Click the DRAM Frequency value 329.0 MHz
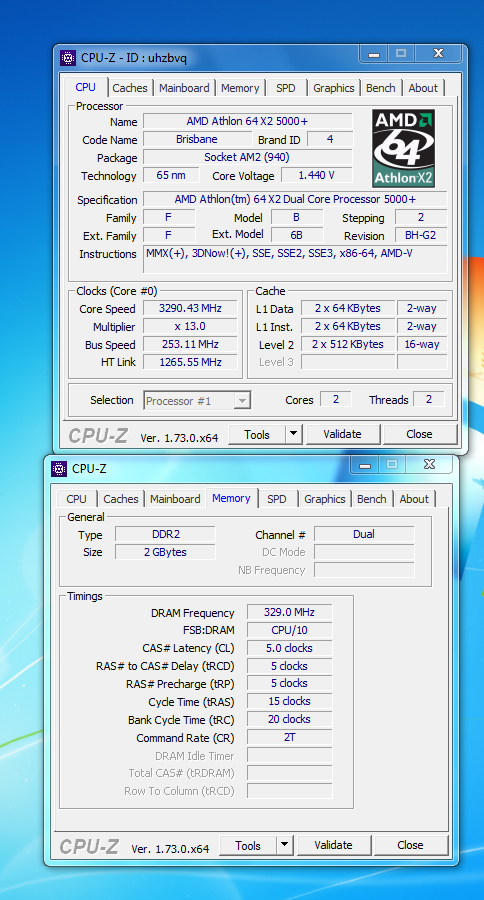The width and height of the screenshot is (484, 900). (289, 612)
